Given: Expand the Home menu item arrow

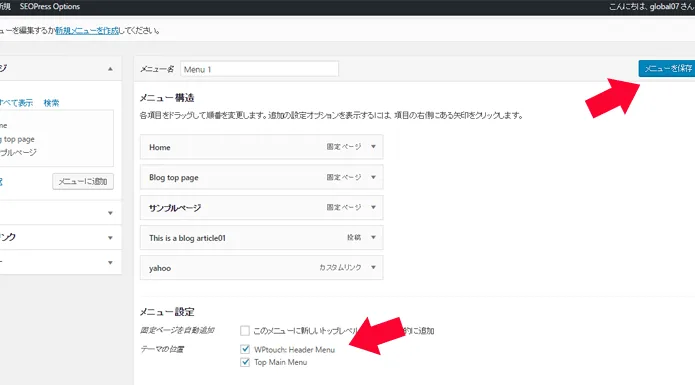Looking at the screenshot, I should [373, 147].
